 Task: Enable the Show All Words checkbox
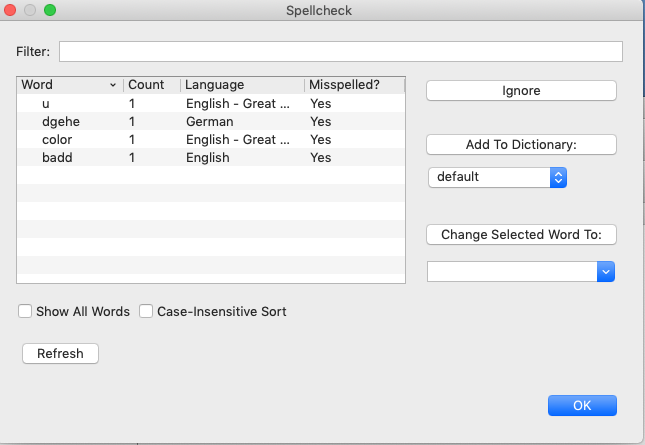click(25, 312)
